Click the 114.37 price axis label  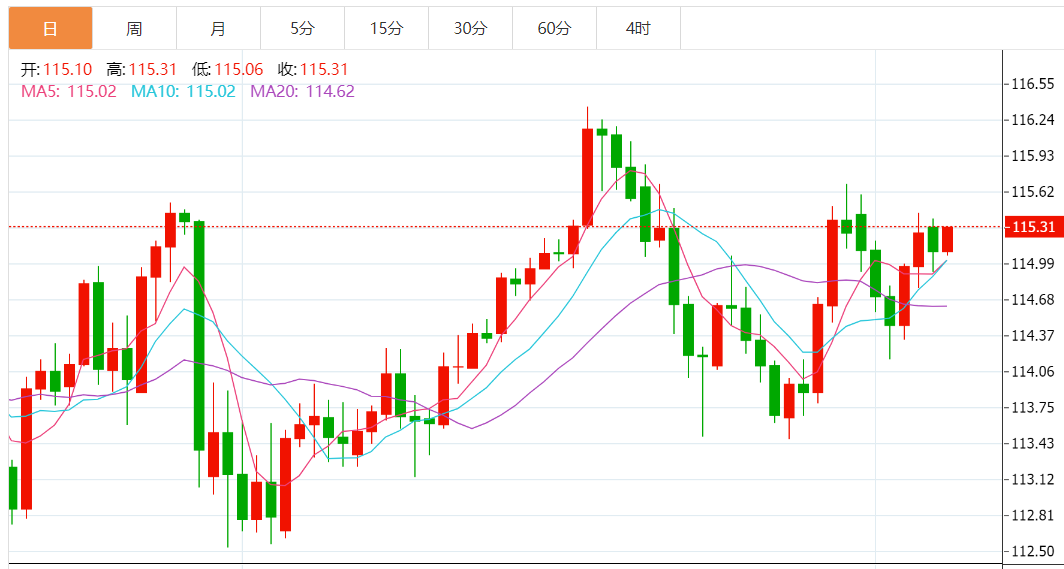1033,336
